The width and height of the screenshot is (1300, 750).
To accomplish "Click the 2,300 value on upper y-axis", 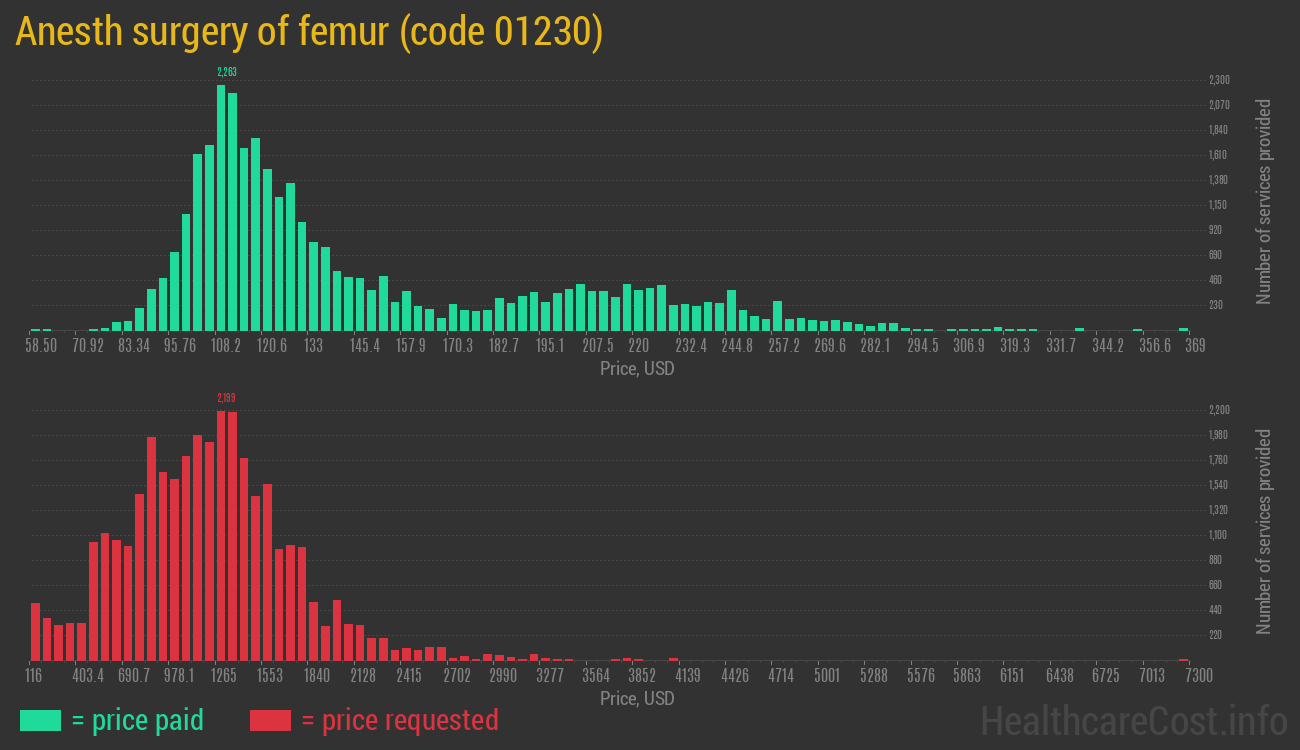I will 1219,80.
